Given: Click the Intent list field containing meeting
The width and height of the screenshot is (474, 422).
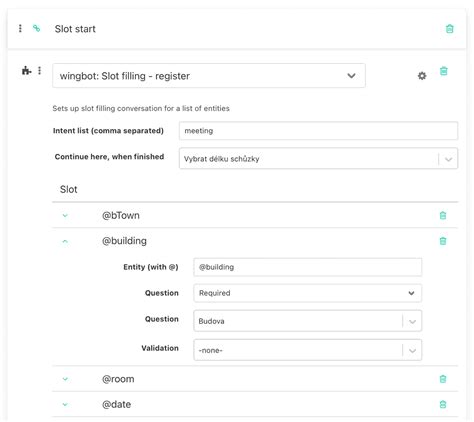Looking at the screenshot, I should 318,131.
